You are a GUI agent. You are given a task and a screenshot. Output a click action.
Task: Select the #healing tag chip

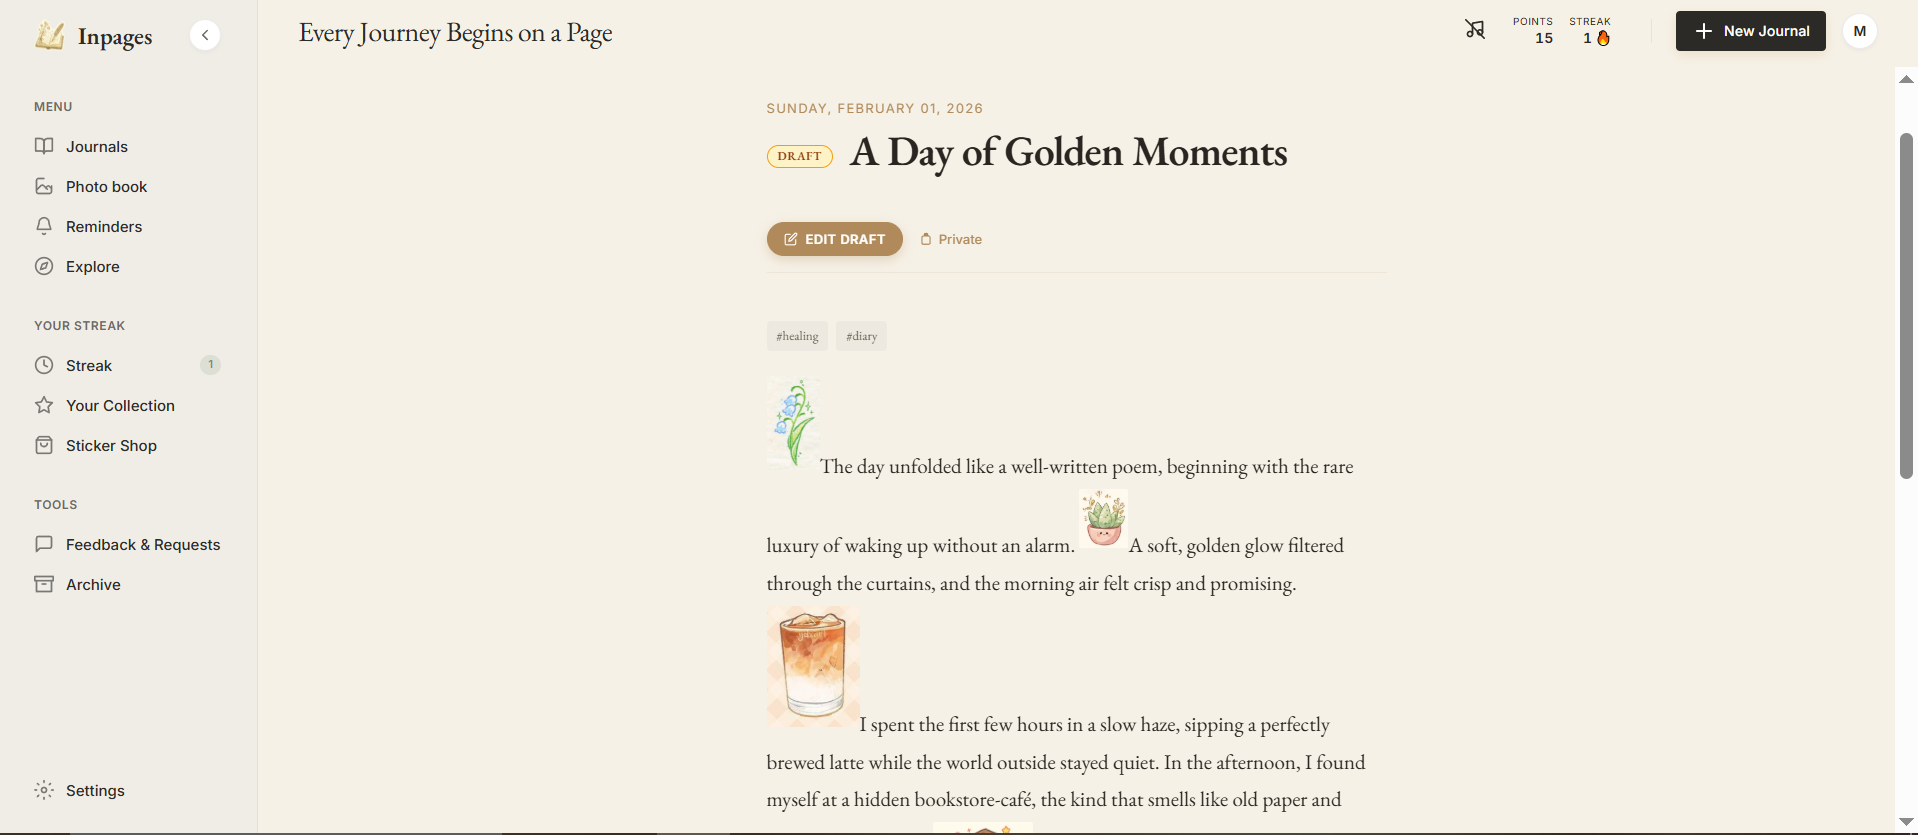tap(796, 336)
